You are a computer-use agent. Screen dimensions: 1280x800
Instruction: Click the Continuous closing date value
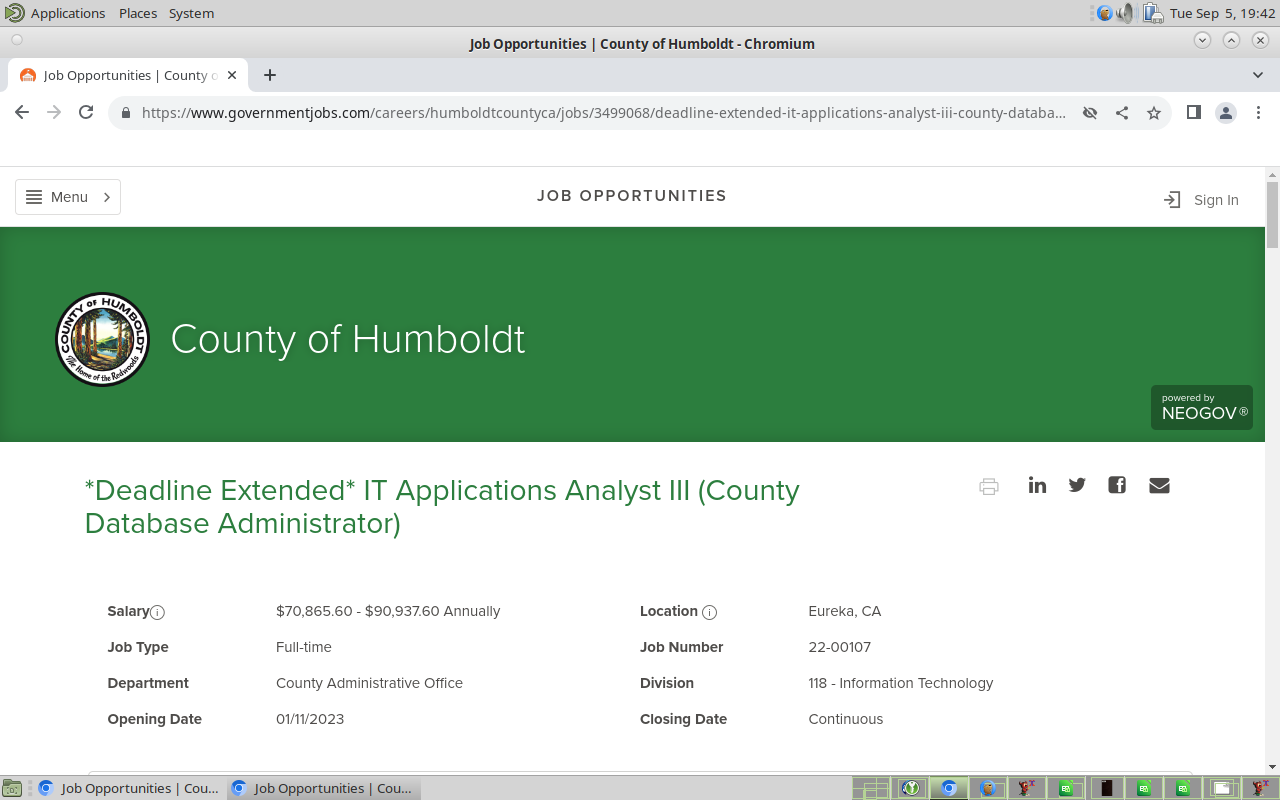pyautogui.click(x=846, y=719)
